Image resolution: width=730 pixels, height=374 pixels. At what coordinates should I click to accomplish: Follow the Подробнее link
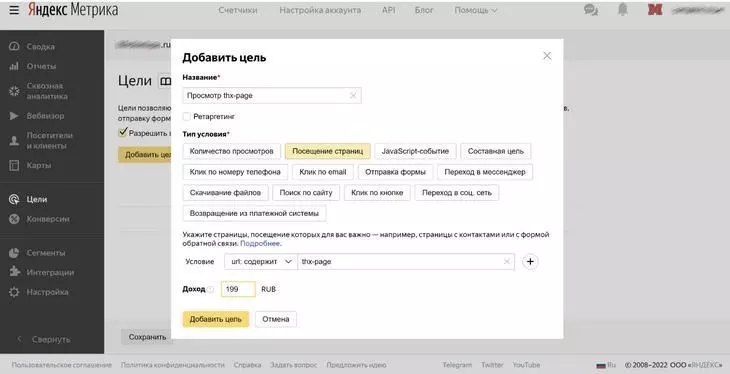click(x=260, y=243)
